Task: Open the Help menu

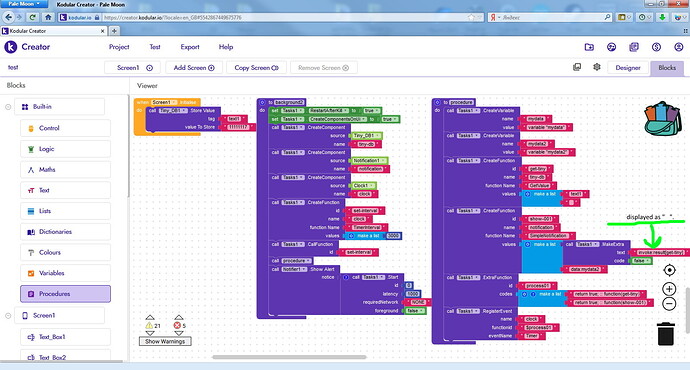Action: pyautogui.click(x=226, y=47)
